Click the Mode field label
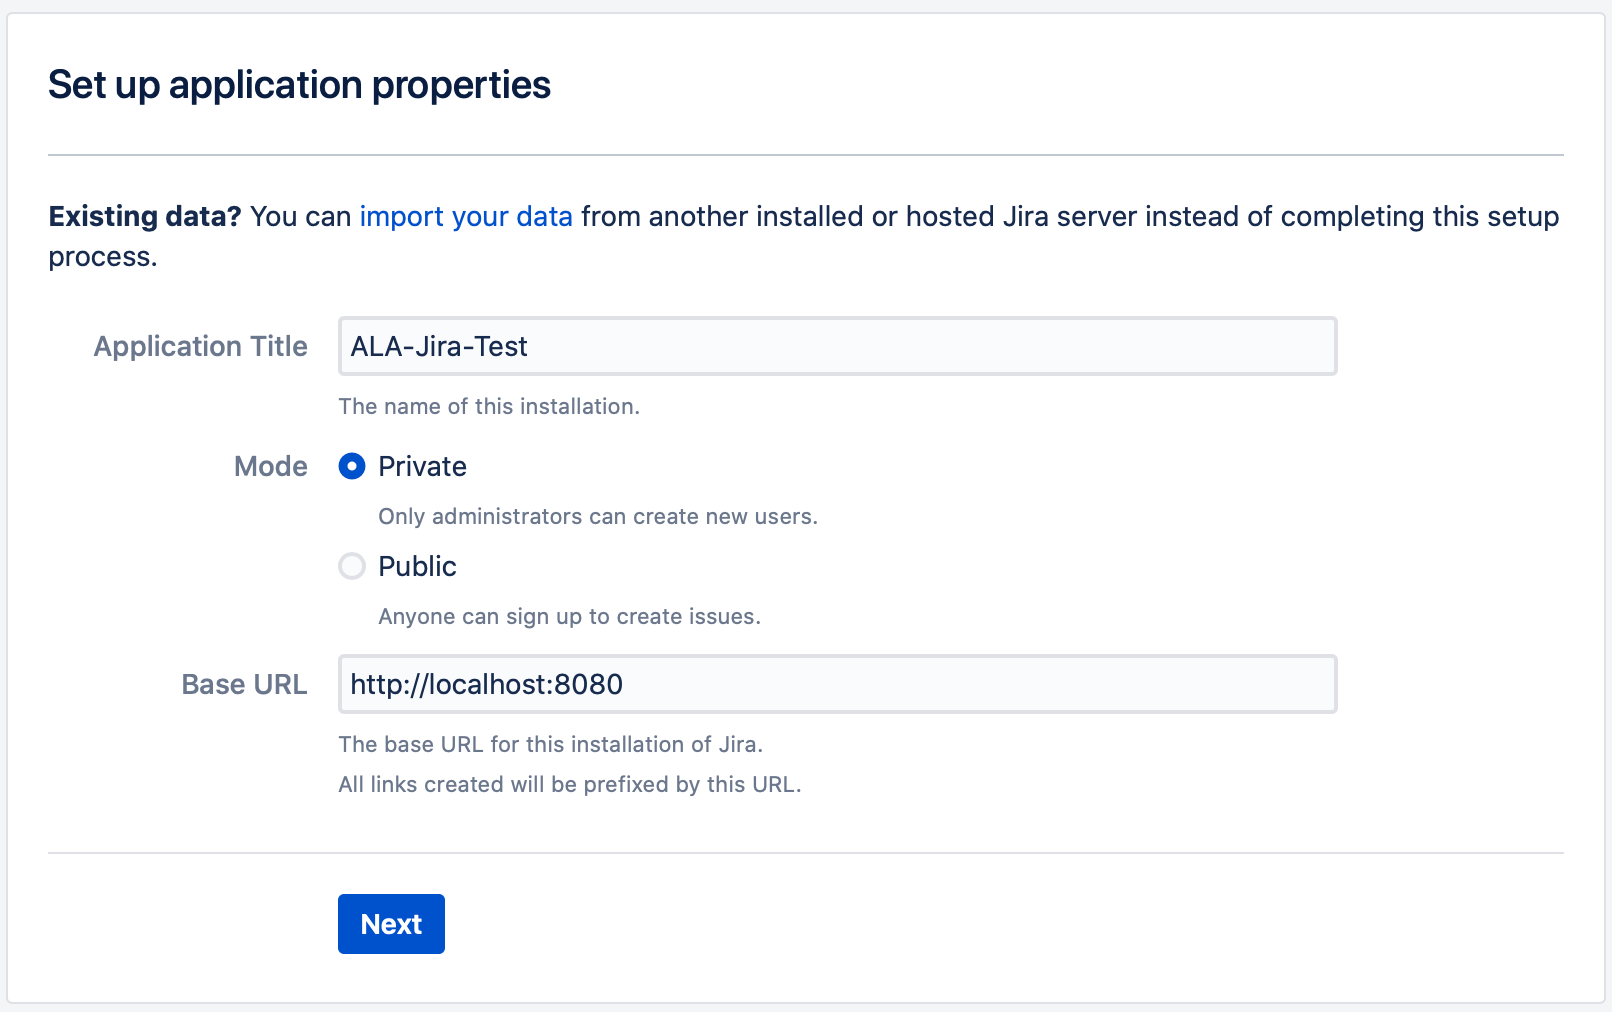The image size is (1612, 1012). (270, 466)
